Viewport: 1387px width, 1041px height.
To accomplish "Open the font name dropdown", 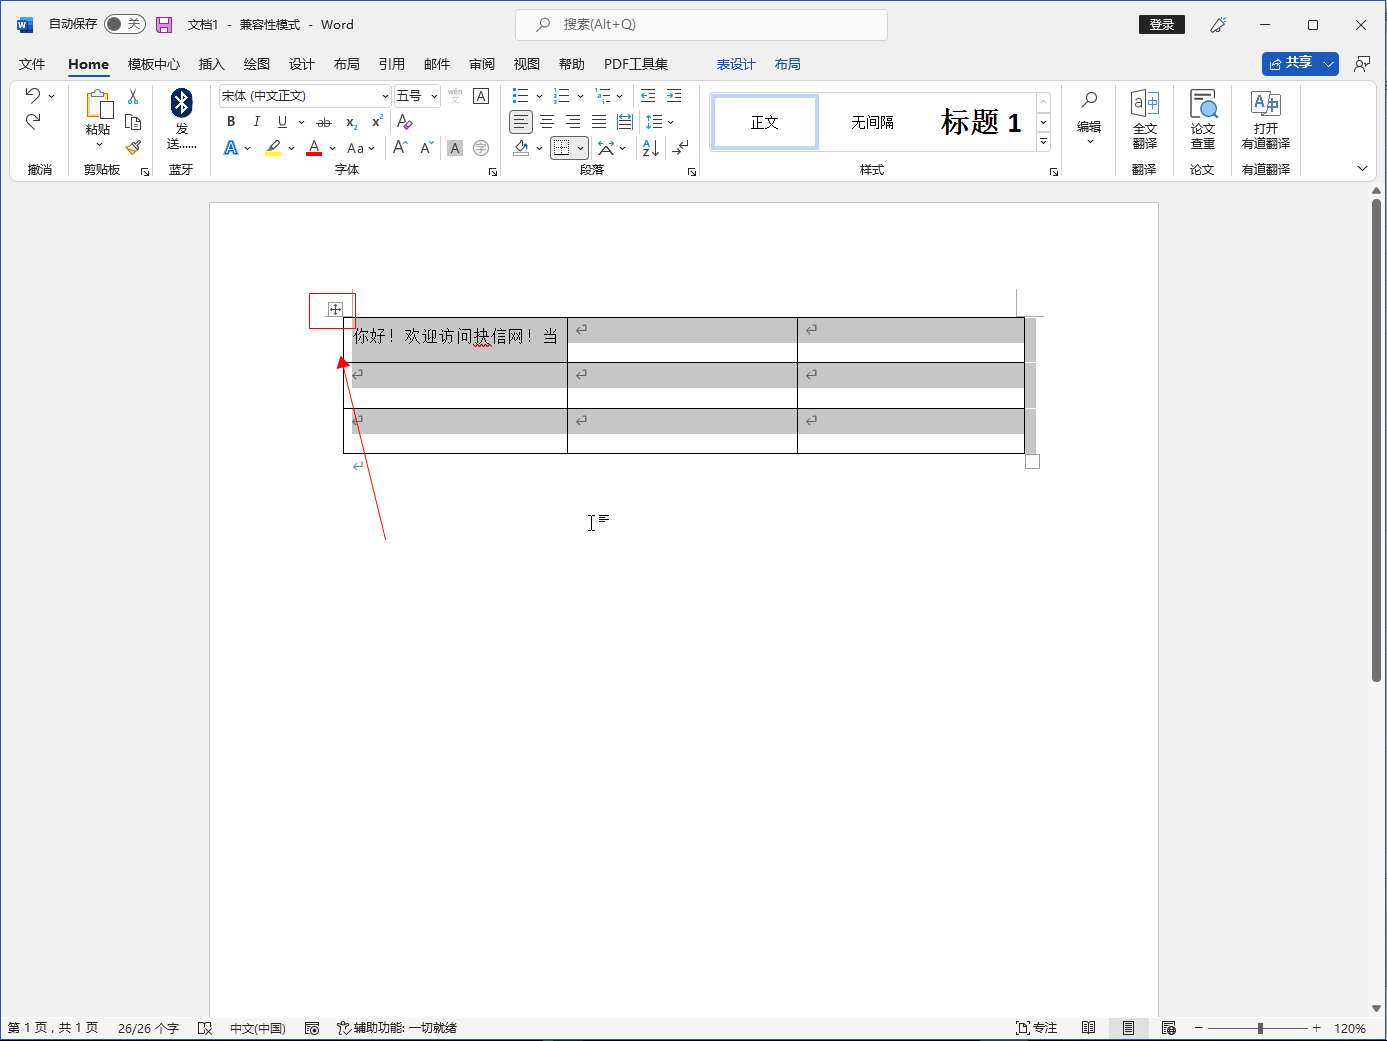I will [385, 96].
